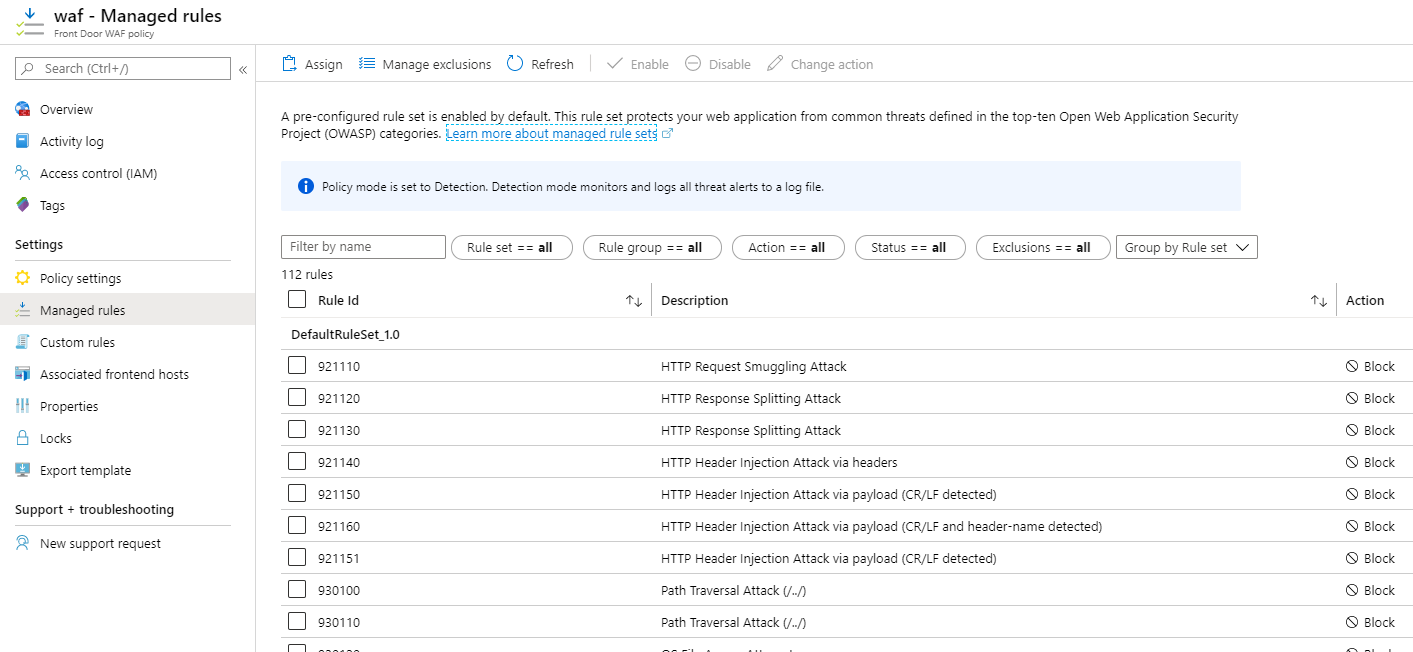Collapse the DefaultRuleSet_1.0 group

tap(345, 335)
